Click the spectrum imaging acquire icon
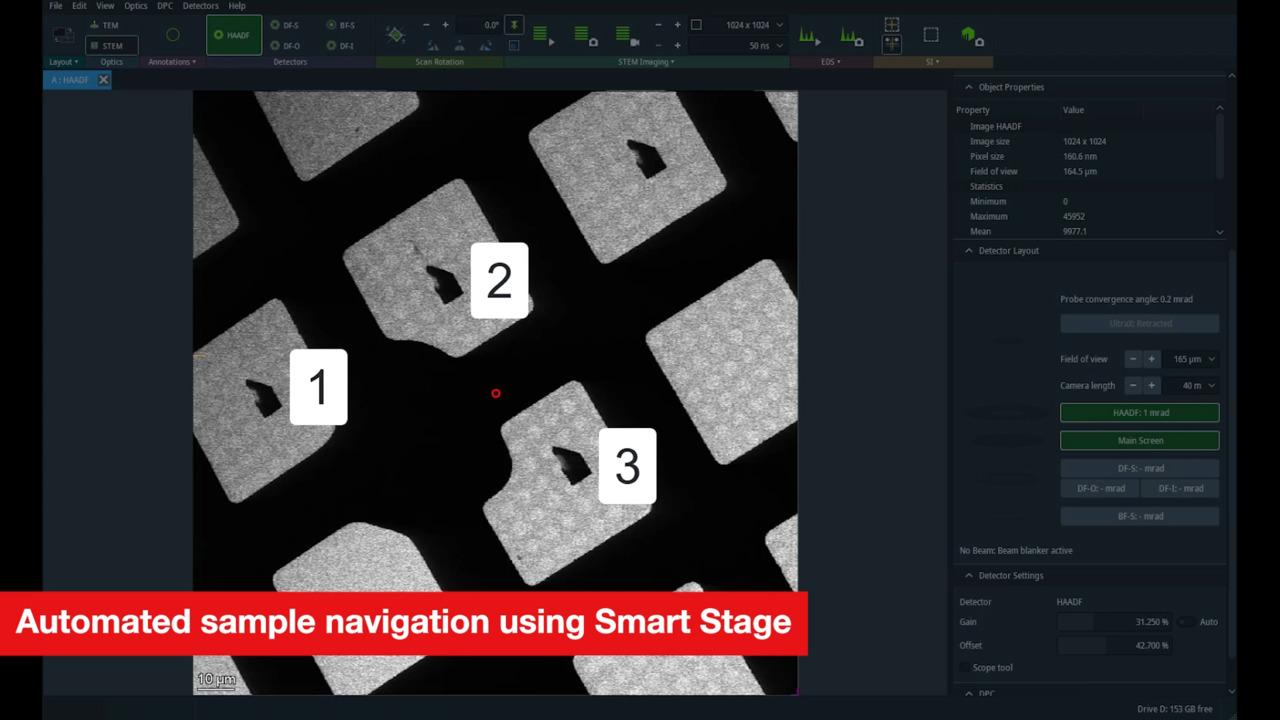This screenshot has height=720, width=1280. [x=971, y=37]
